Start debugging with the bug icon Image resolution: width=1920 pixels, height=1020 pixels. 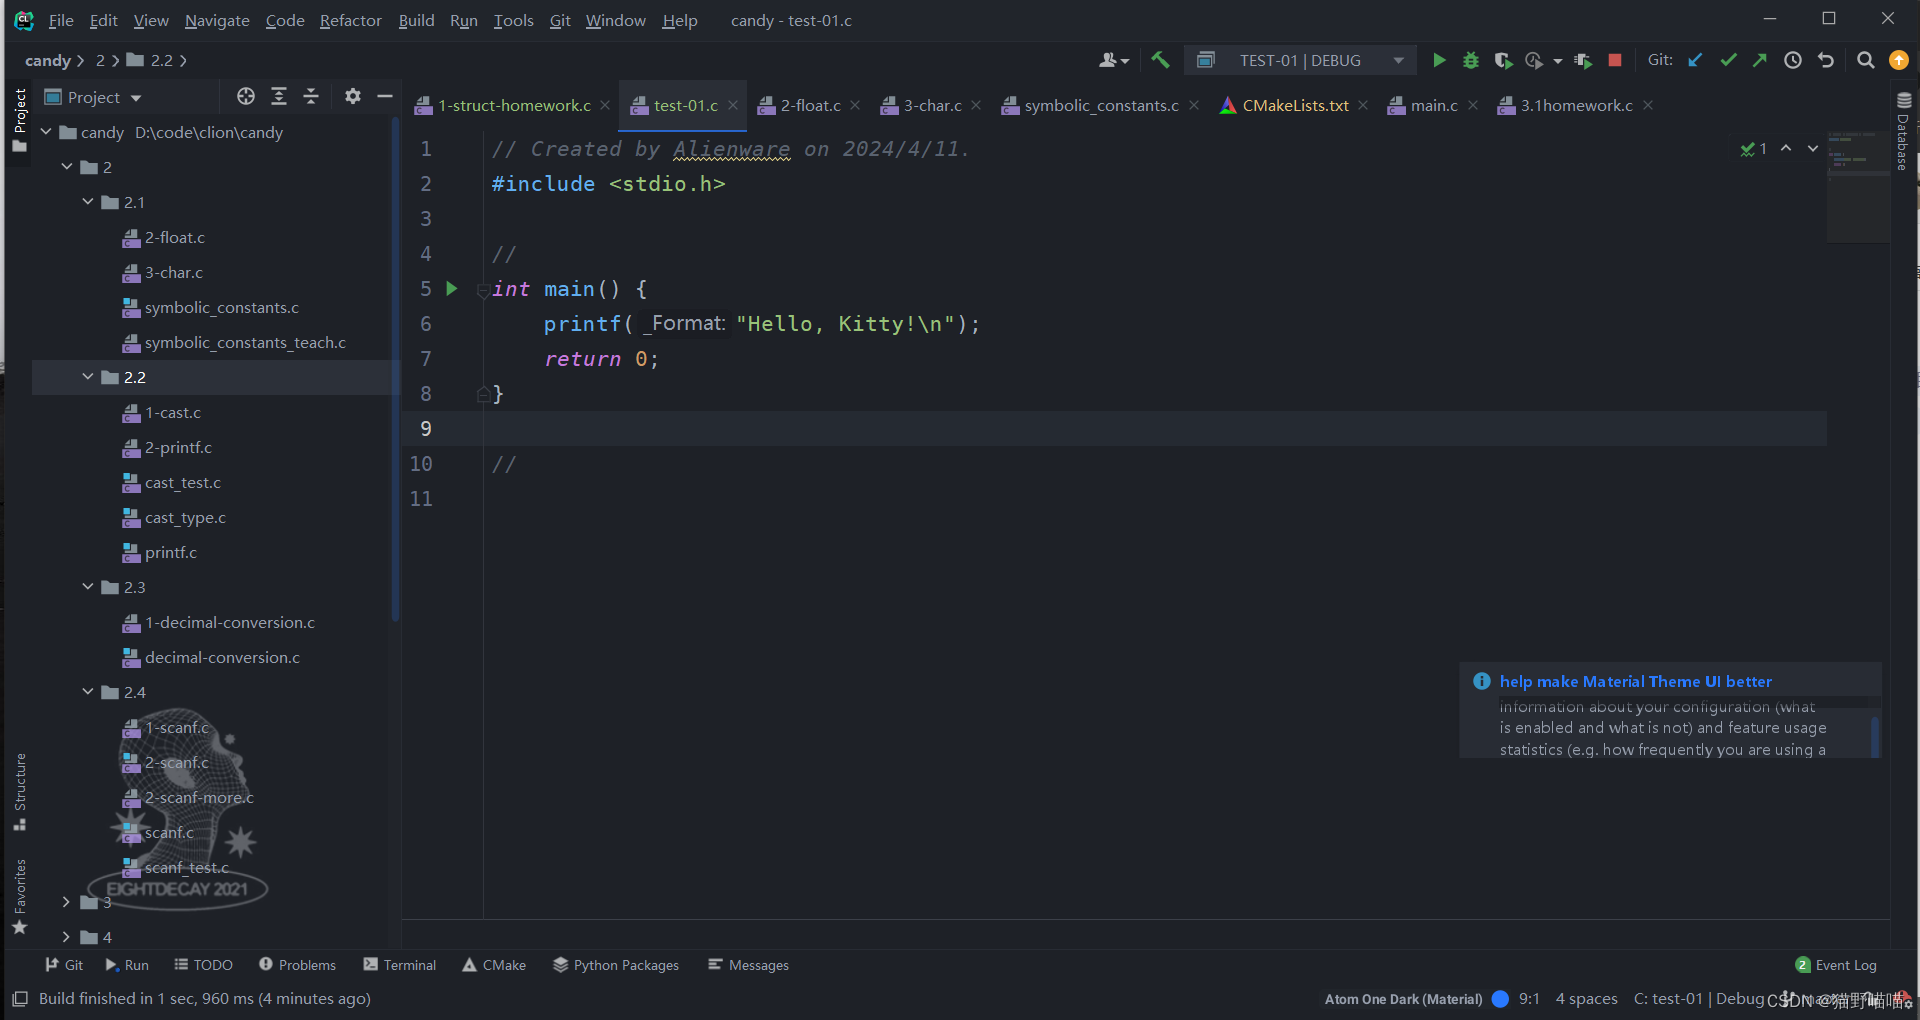tap(1470, 59)
